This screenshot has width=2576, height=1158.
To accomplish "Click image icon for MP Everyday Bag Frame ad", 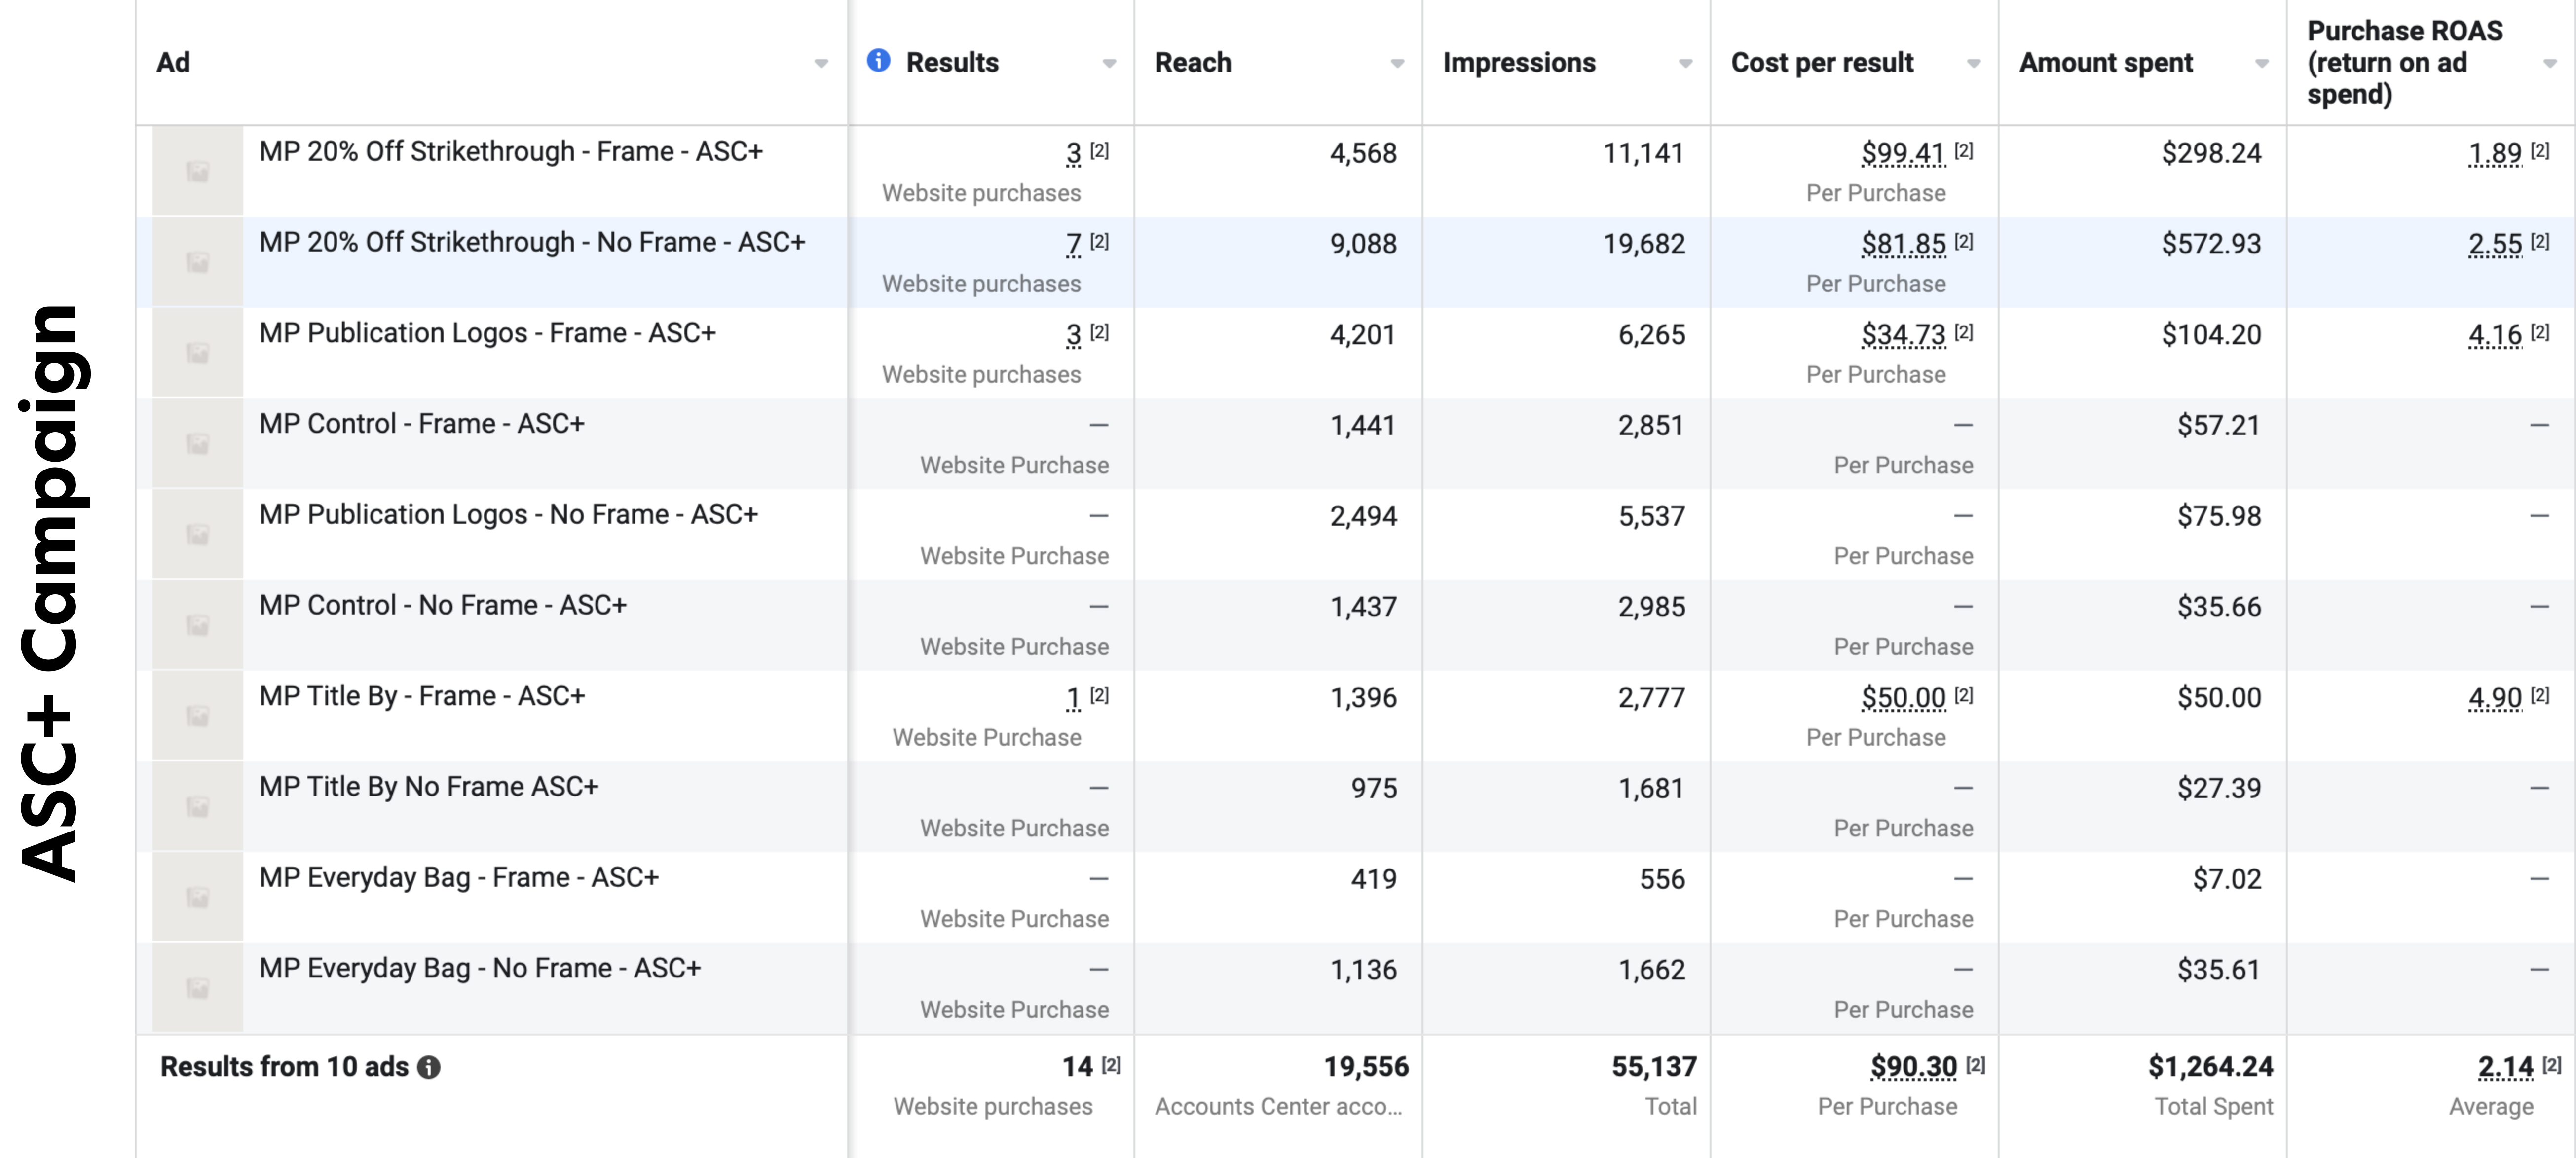I will pos(198,897).
